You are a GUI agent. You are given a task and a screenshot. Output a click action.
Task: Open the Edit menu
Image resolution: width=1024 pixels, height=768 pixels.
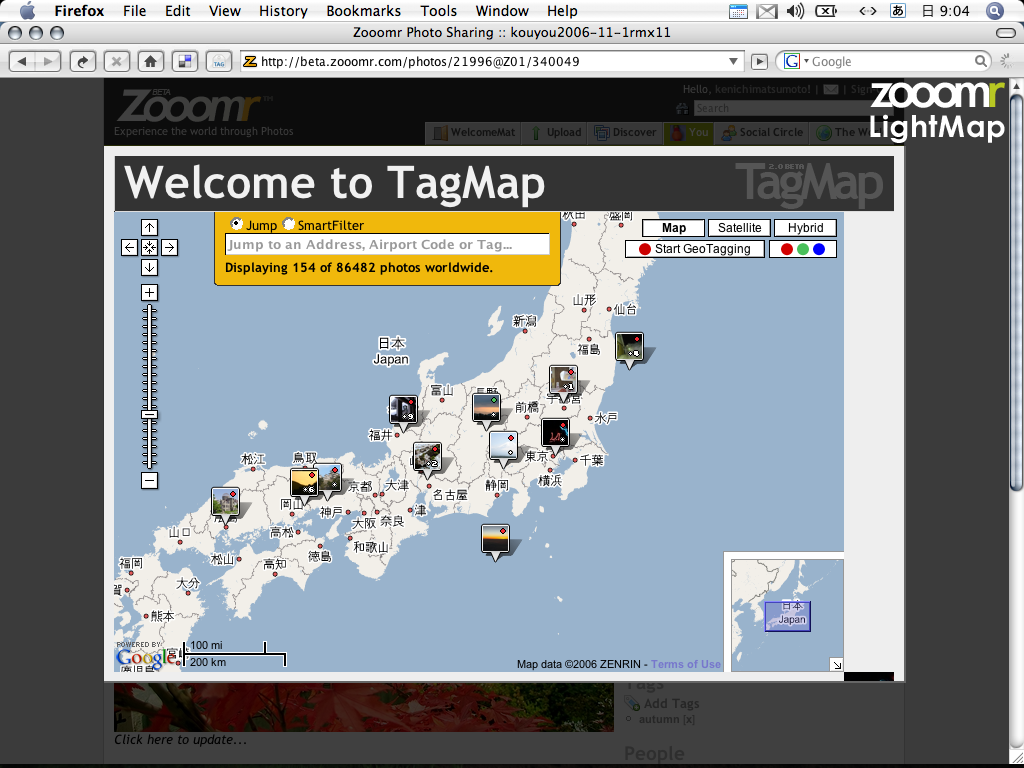coord(178,11)
